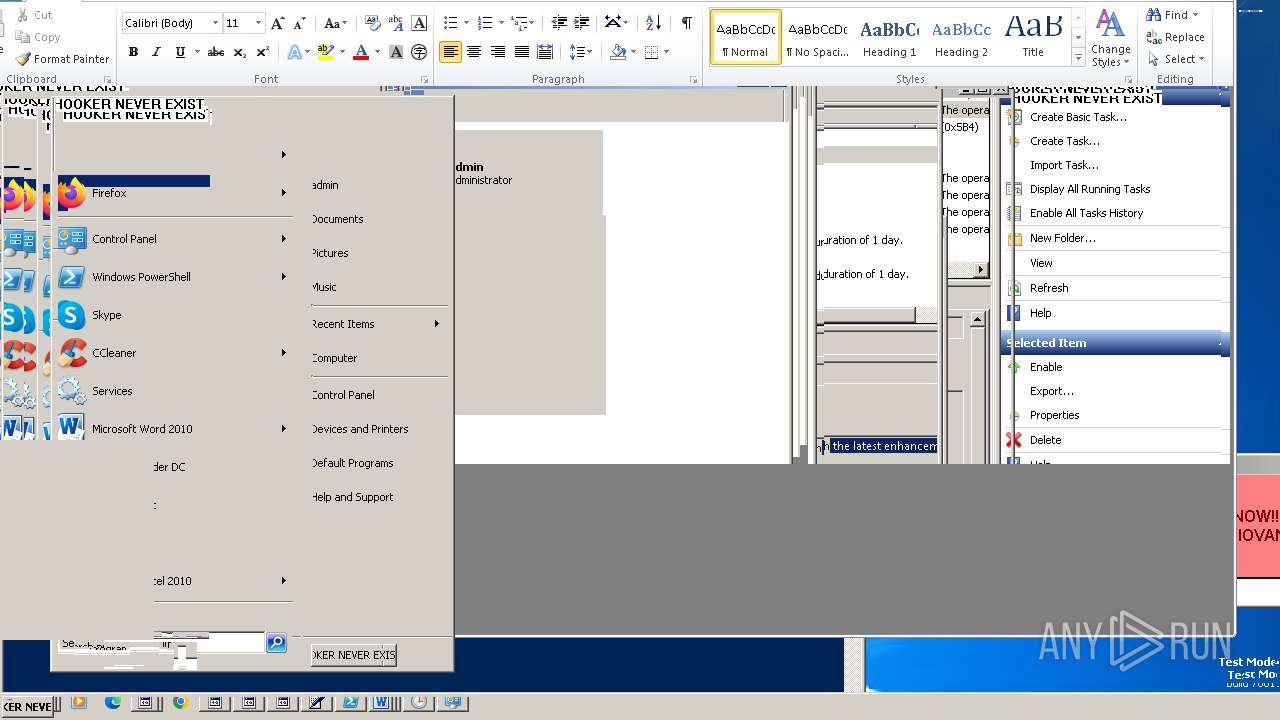Click the Grow Font icon

[278, 23]
